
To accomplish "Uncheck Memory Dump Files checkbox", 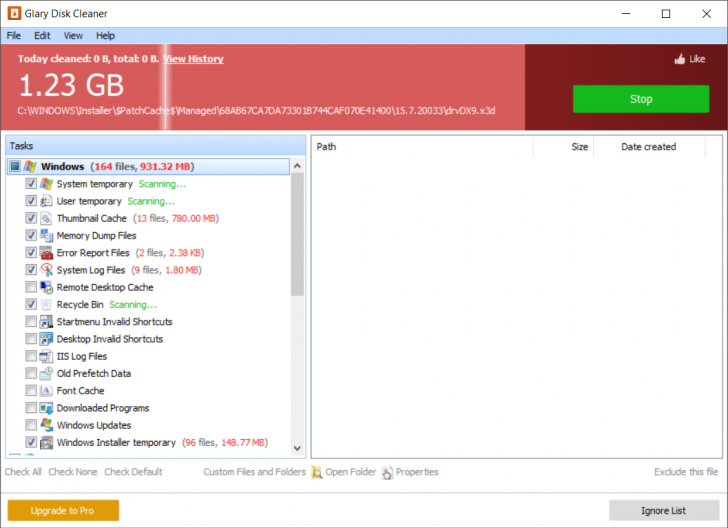I will [31, 235].
